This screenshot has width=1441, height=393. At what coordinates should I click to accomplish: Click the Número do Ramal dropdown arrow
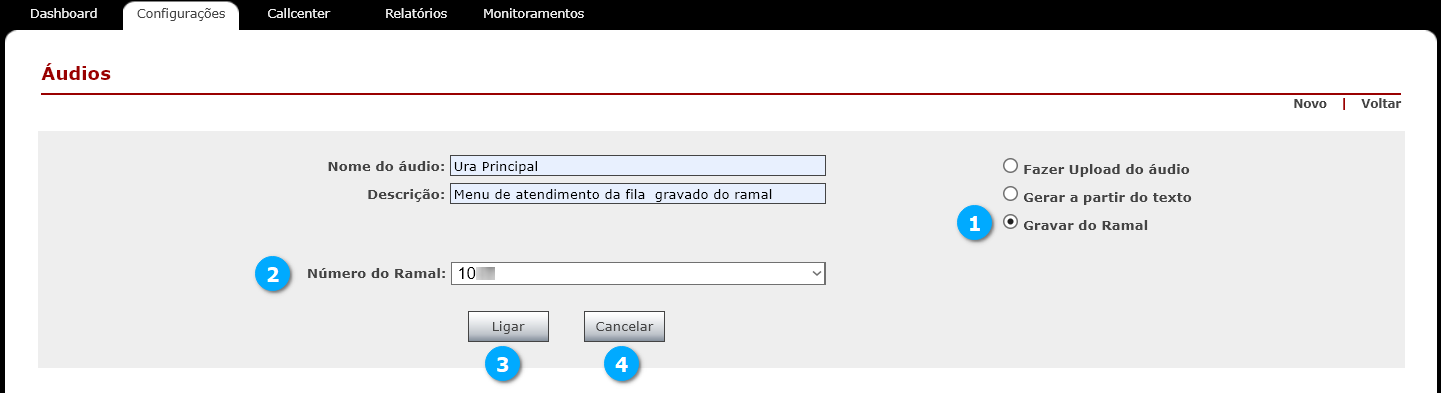[817, 273]
